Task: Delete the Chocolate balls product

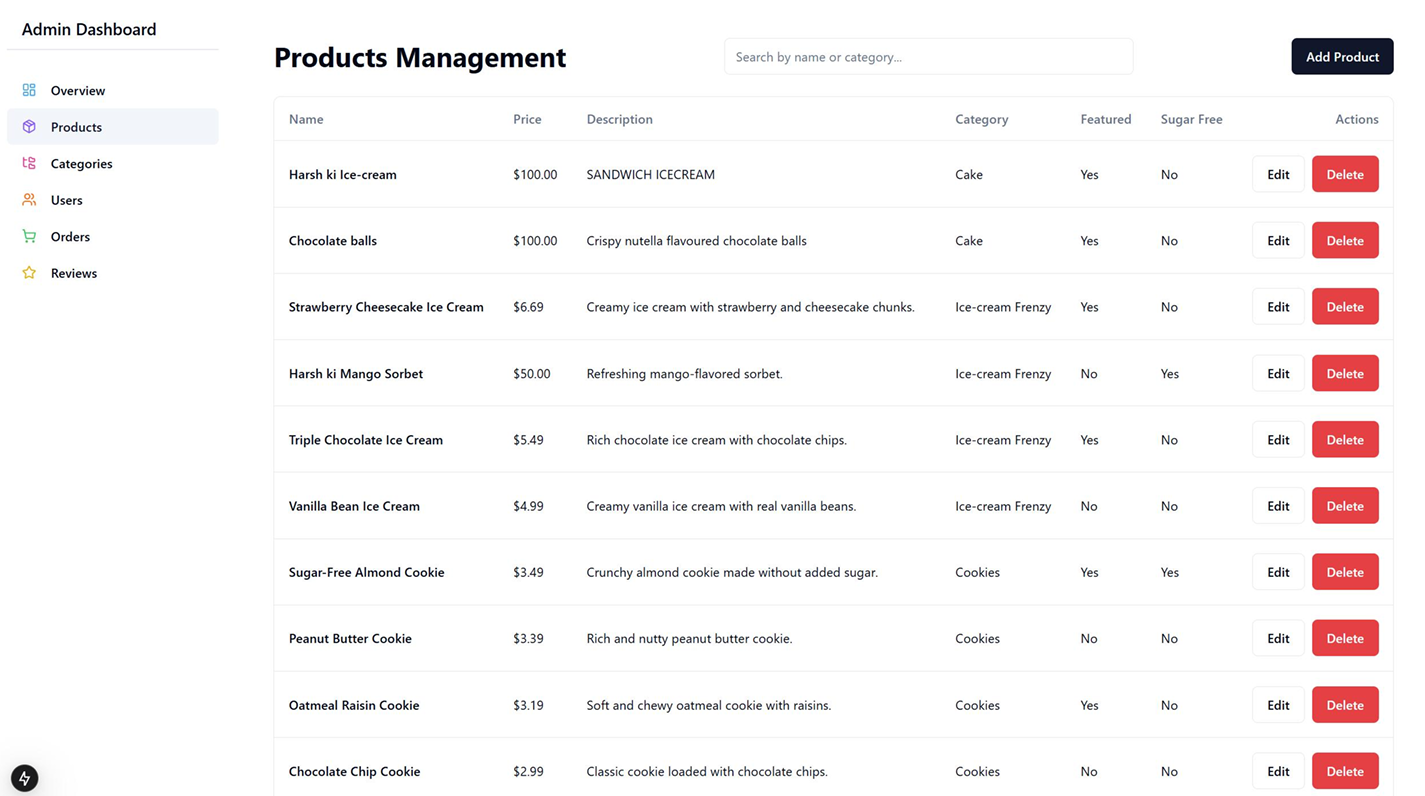Action: pyautogui.click(x=1345, y=240)
